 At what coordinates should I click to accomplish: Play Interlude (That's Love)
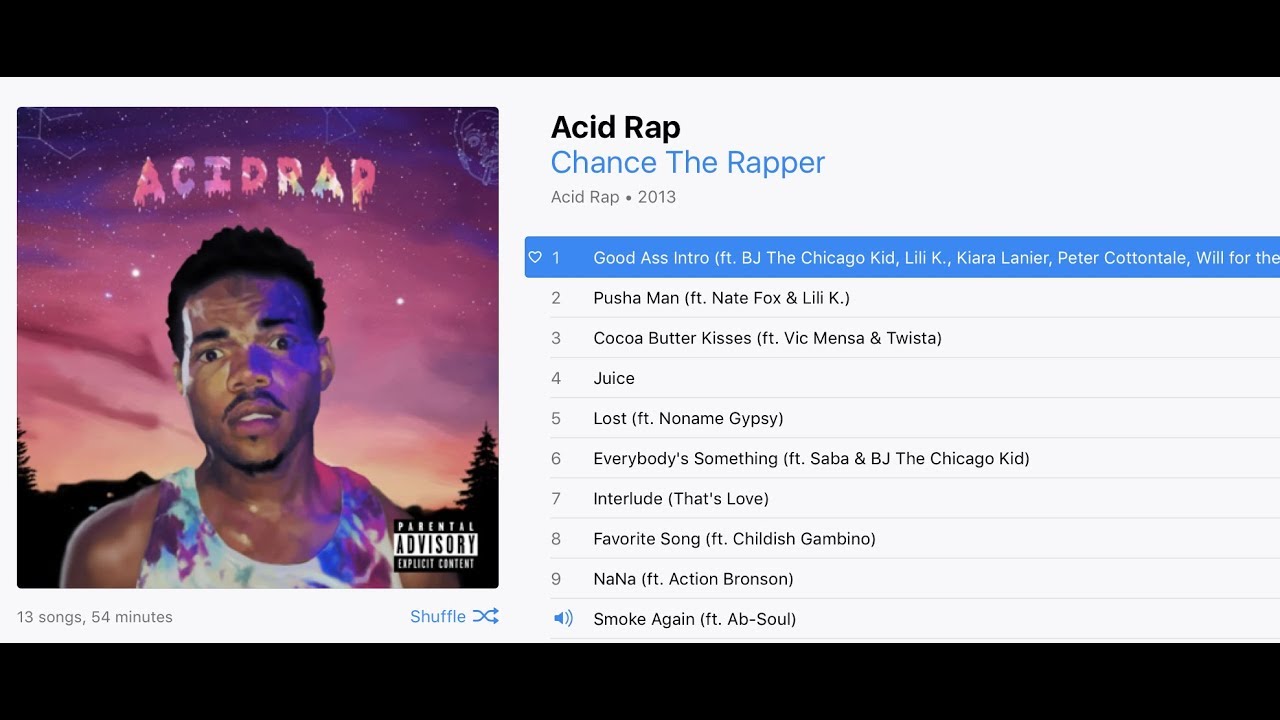[x=915, y=498]
